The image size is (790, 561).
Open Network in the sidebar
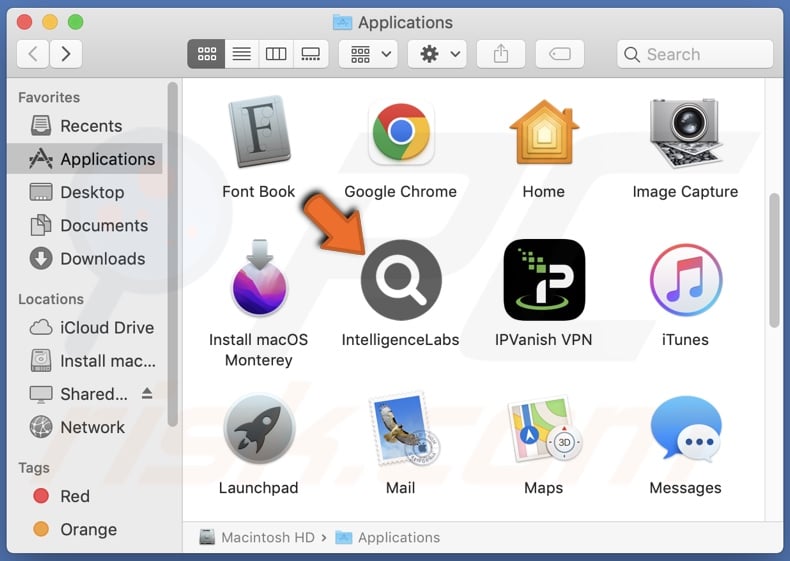click(x=85, y=427)
